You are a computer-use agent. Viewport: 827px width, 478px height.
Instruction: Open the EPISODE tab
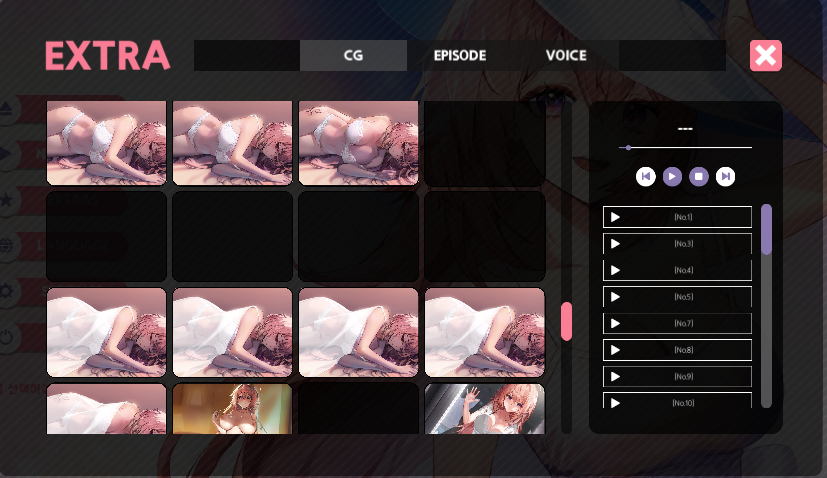pyautogui.click(x=460, y=55)
